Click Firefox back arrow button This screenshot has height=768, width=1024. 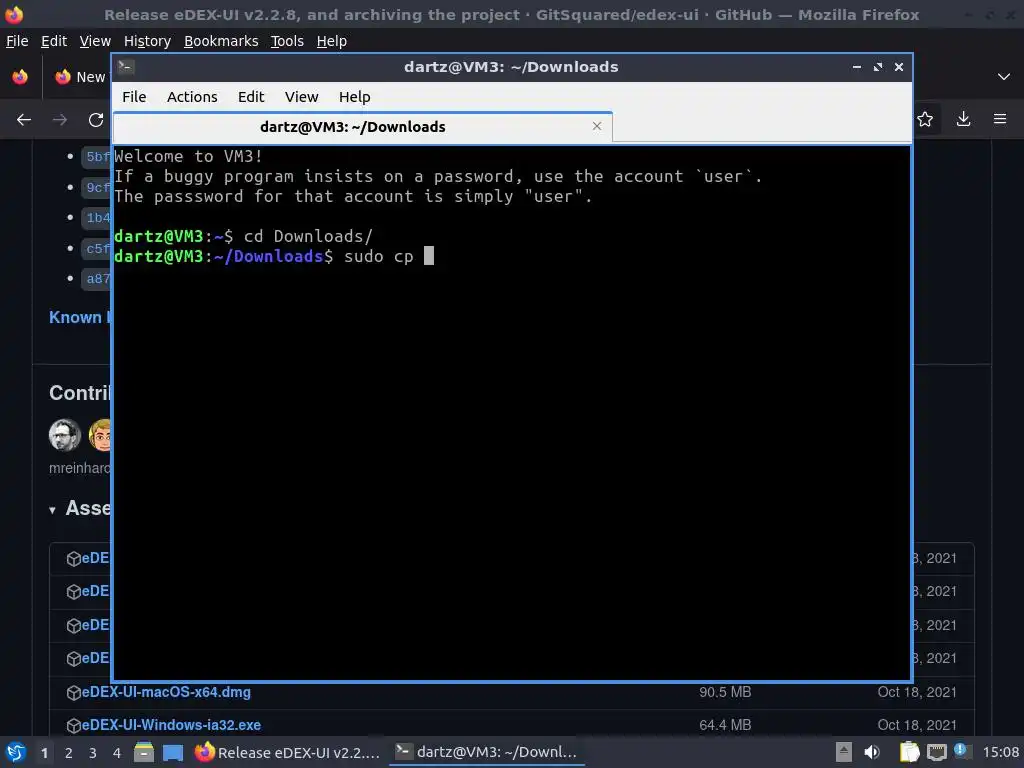(x=24, y=120)
